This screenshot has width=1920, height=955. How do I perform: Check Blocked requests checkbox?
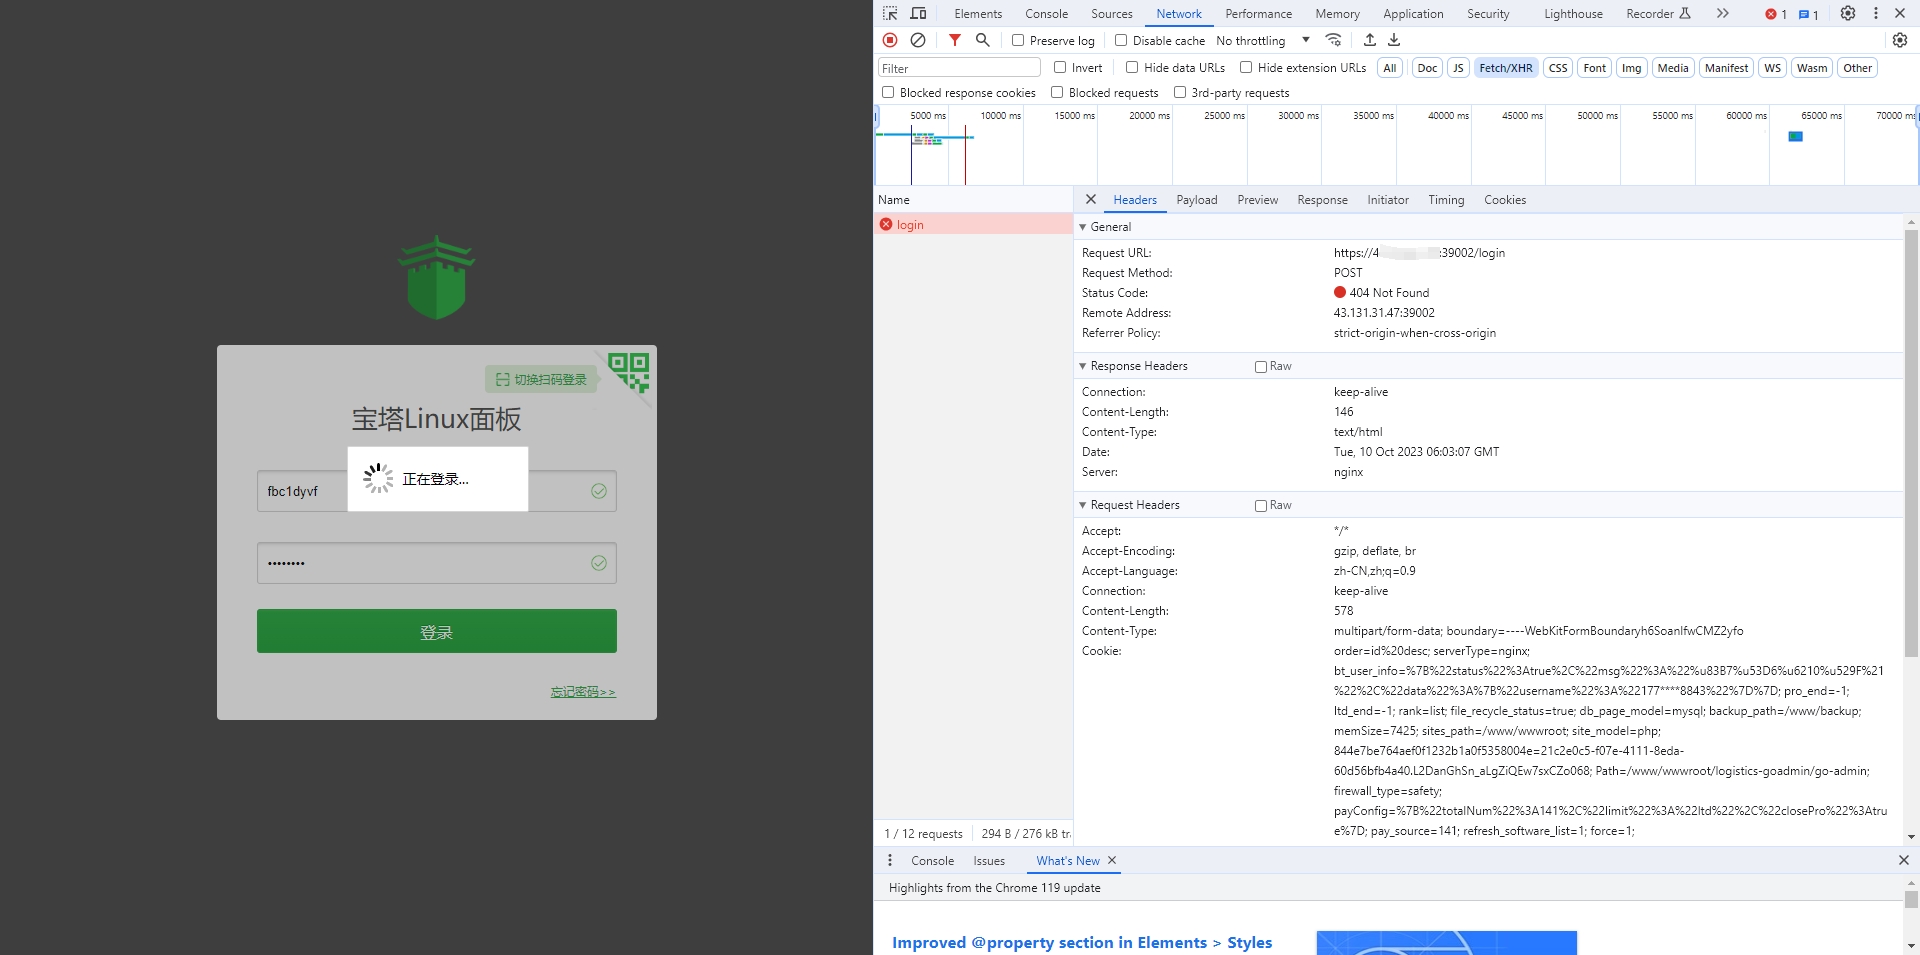tap(1057, 92)
